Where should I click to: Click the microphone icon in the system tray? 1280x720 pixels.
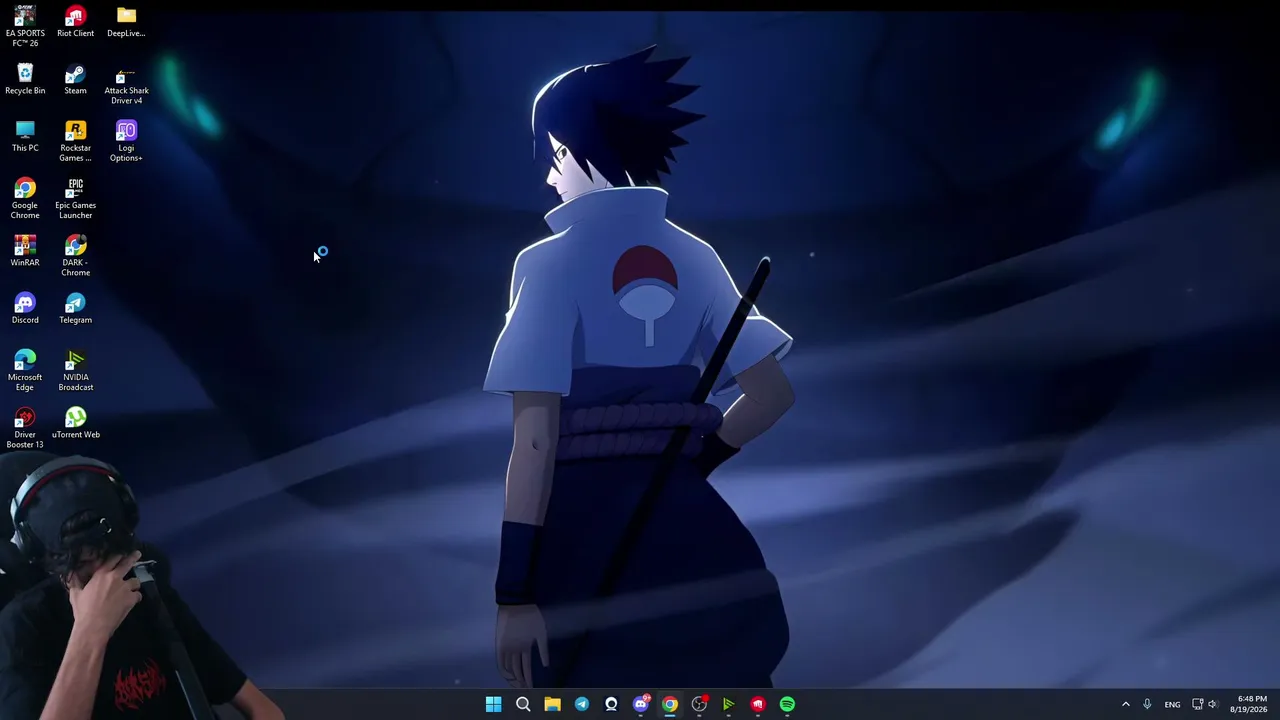[x=1147, y=704]
